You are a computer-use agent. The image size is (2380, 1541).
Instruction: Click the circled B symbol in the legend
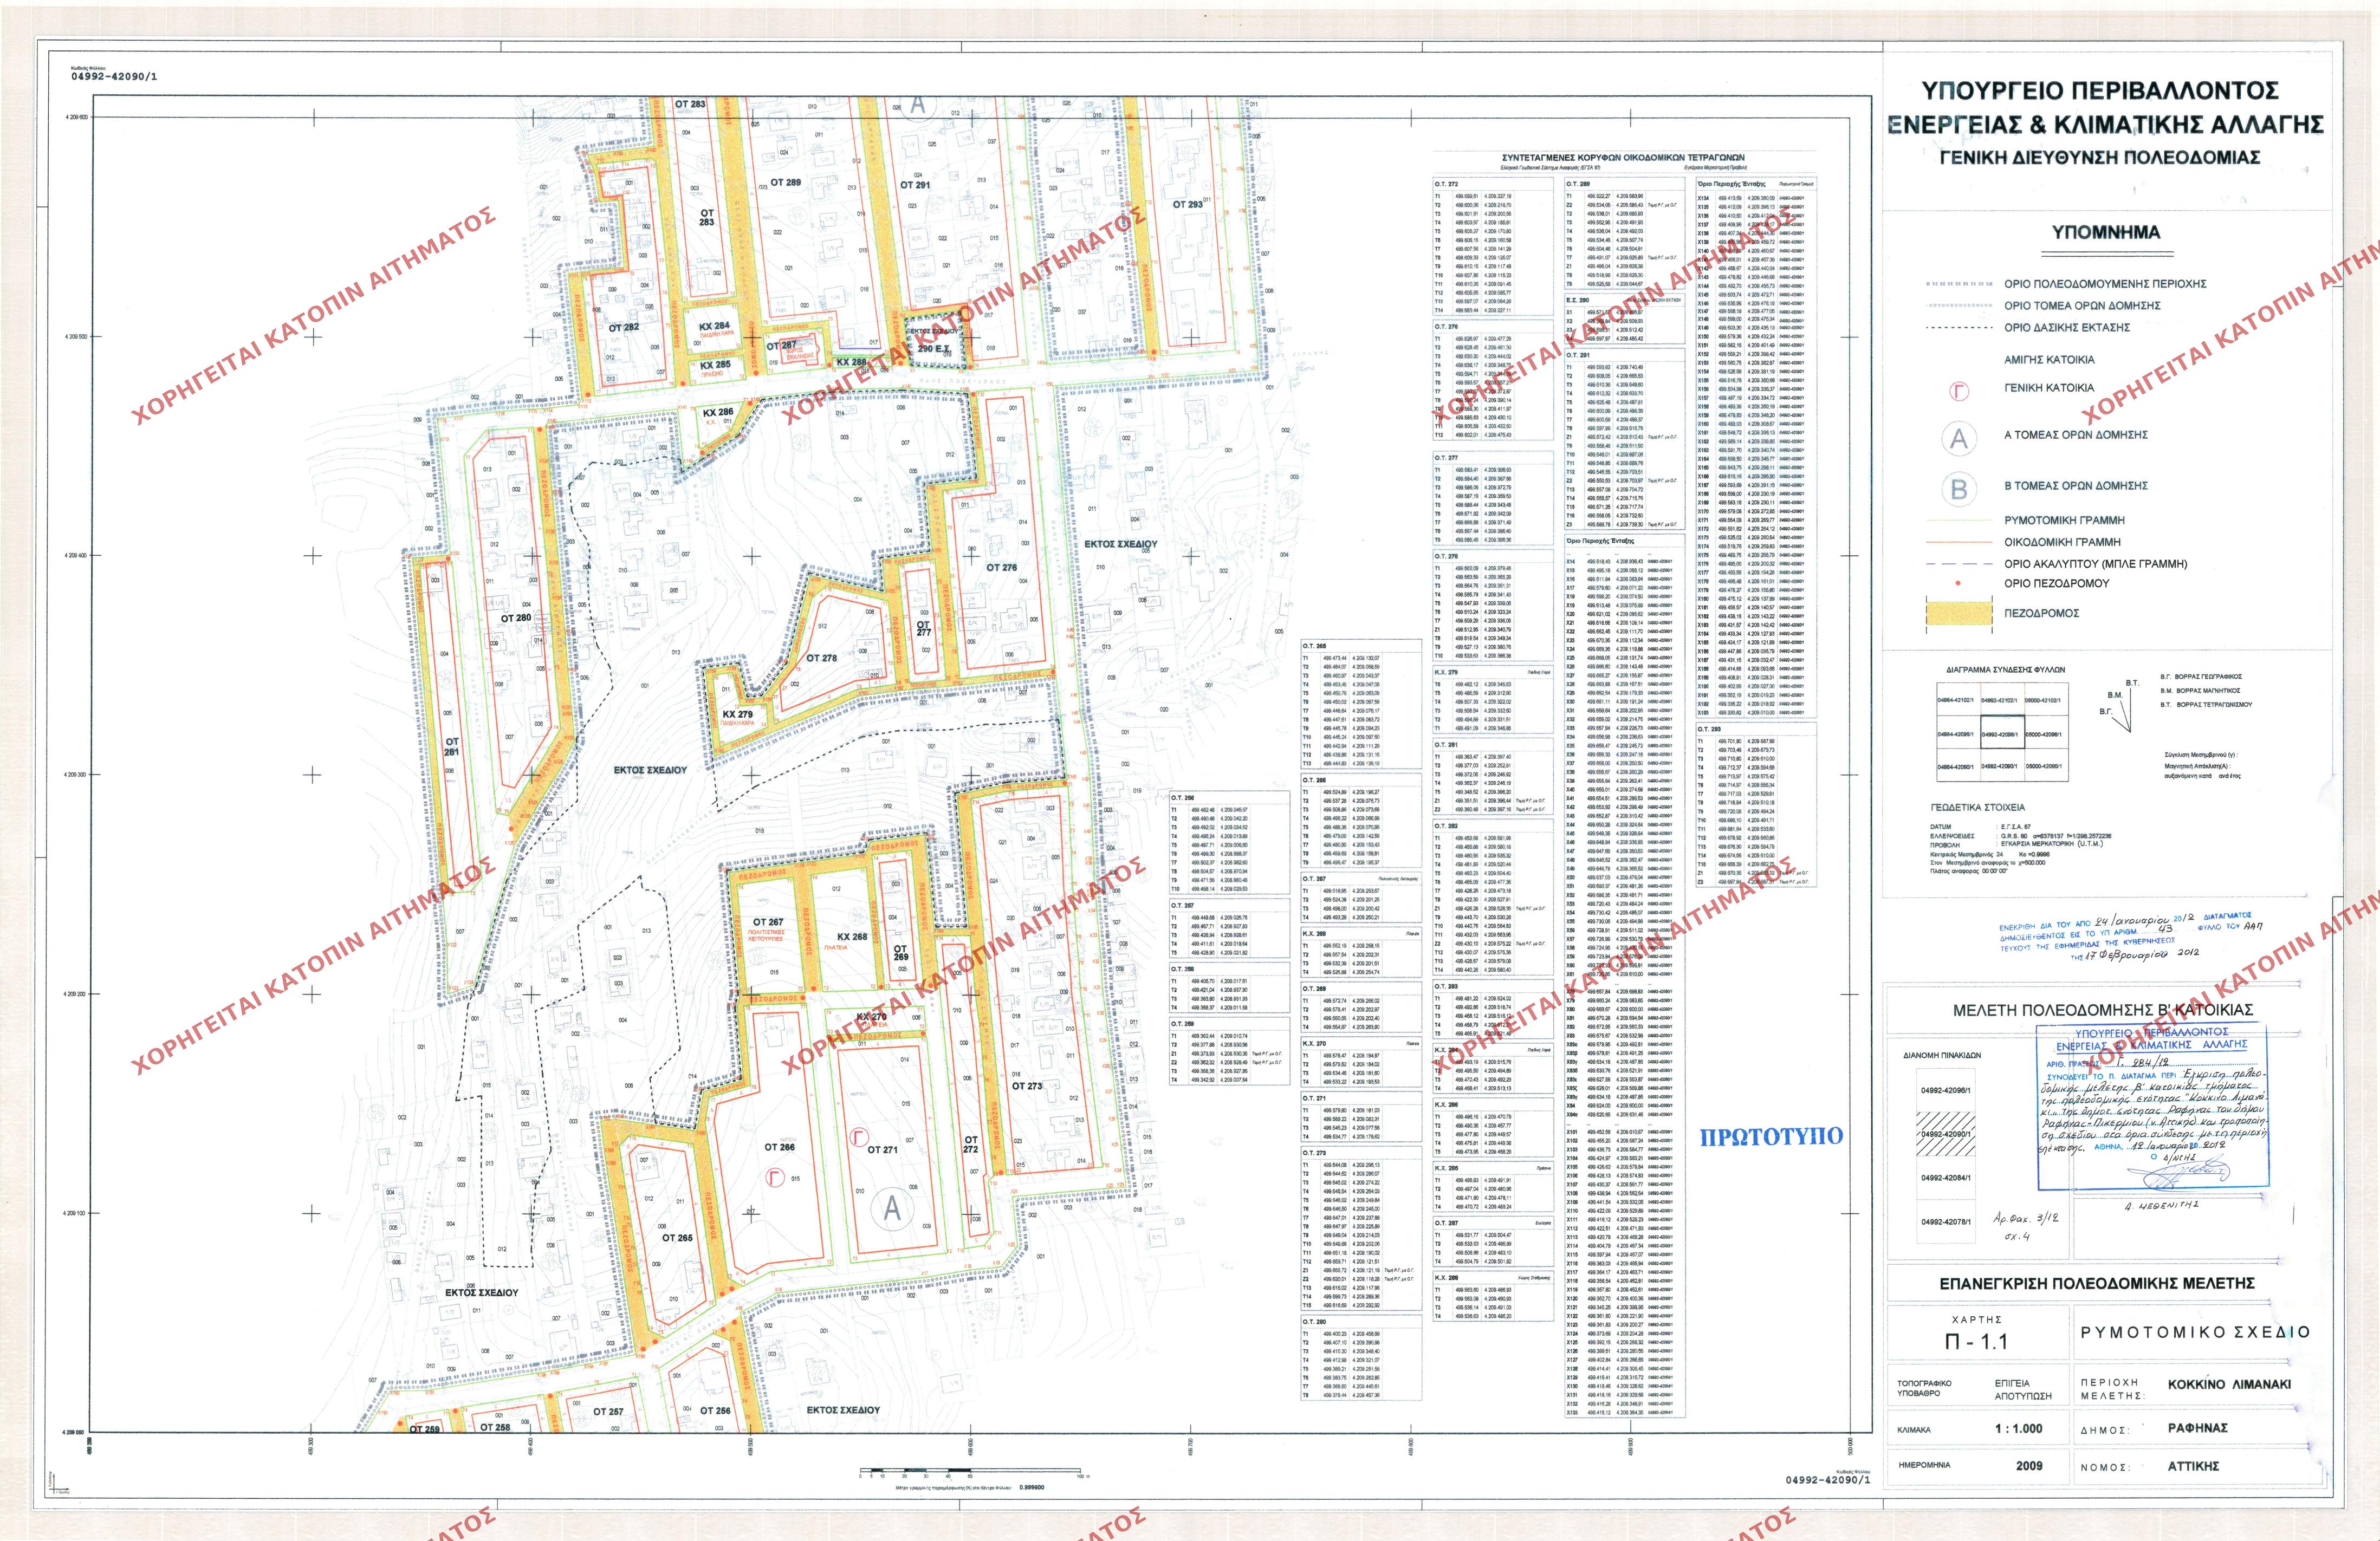(1958, 489)
